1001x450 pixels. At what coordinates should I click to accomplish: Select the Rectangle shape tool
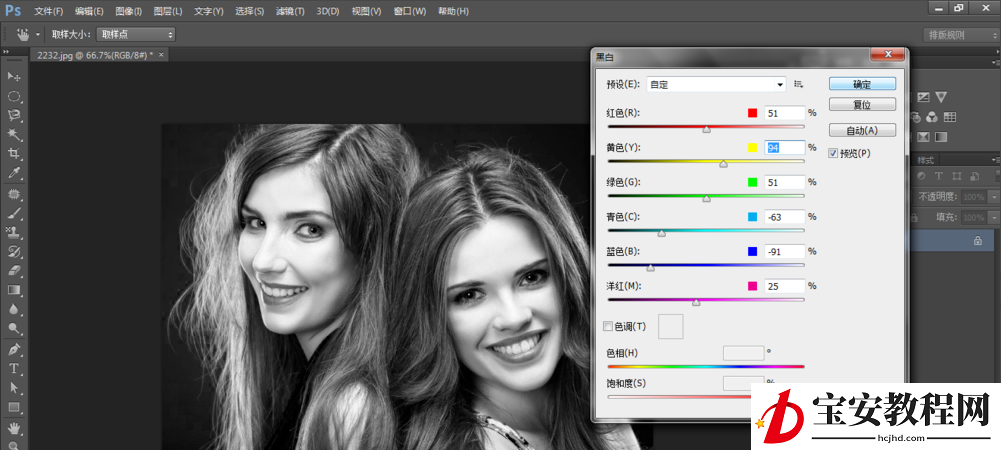(x=14, y=407)
